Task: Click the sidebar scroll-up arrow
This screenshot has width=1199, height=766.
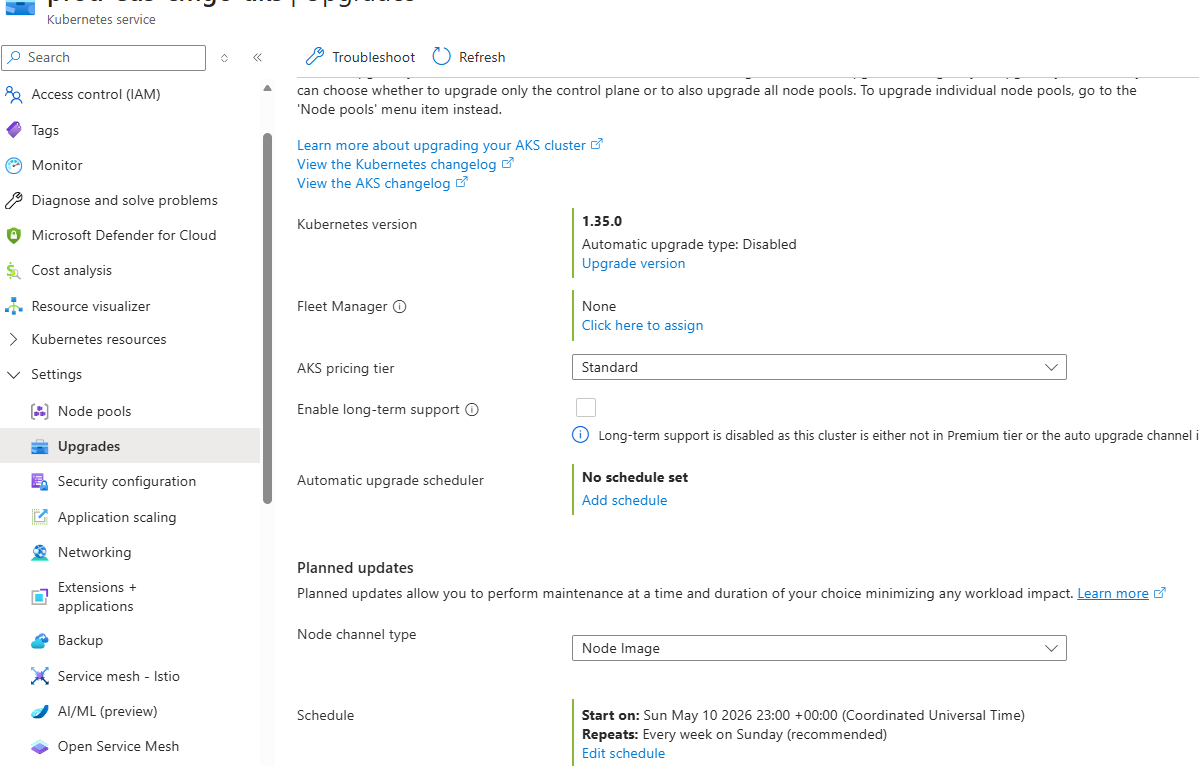Action: pos(267,88)
